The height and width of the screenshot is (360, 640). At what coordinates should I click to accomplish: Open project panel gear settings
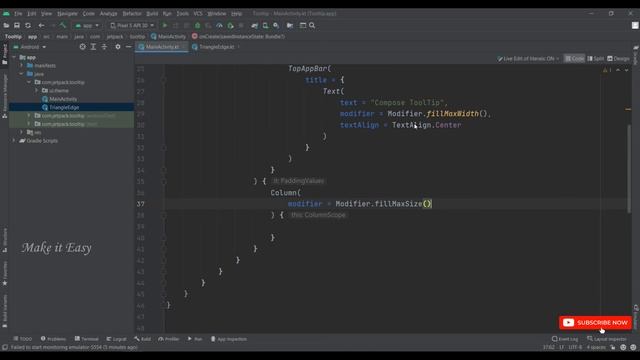tap(118, 47)
